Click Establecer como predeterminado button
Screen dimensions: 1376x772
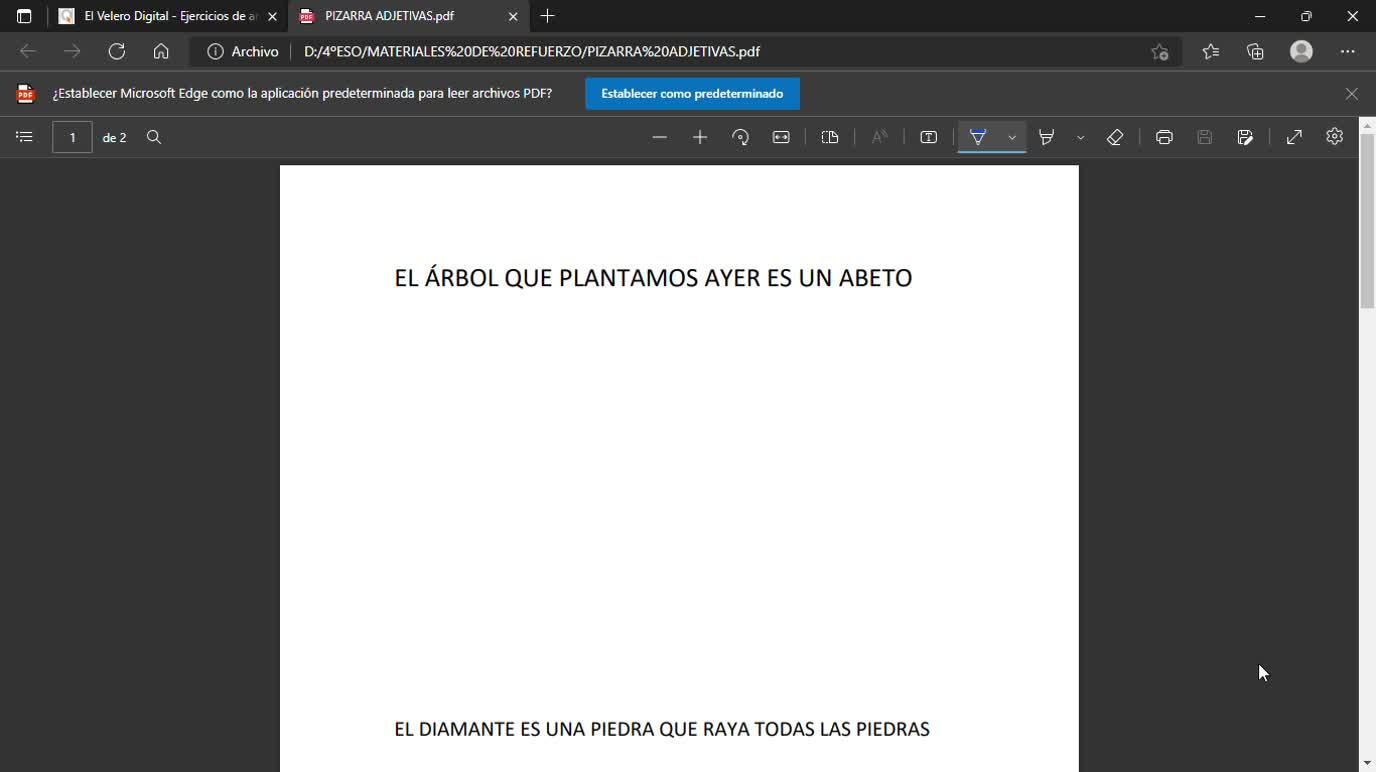coord(692,94)
